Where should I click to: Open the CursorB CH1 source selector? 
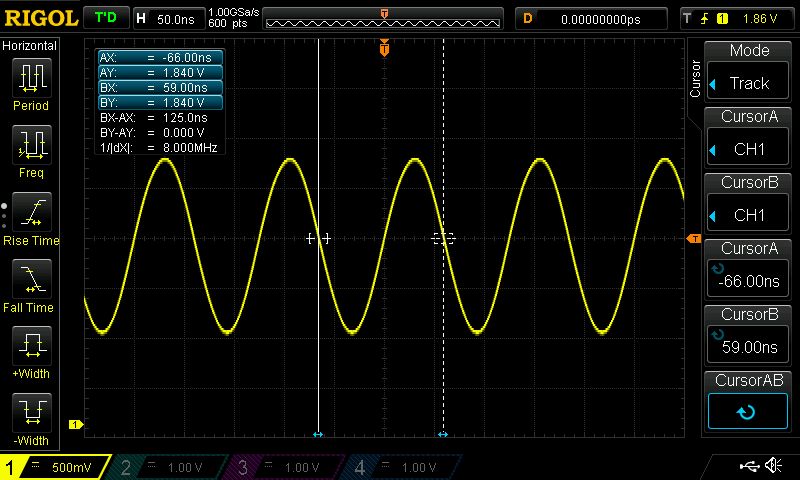click(749, 204)
